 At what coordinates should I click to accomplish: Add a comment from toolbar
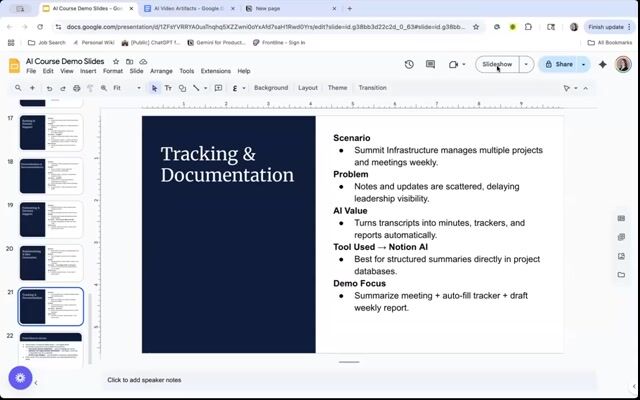(218, 88)
